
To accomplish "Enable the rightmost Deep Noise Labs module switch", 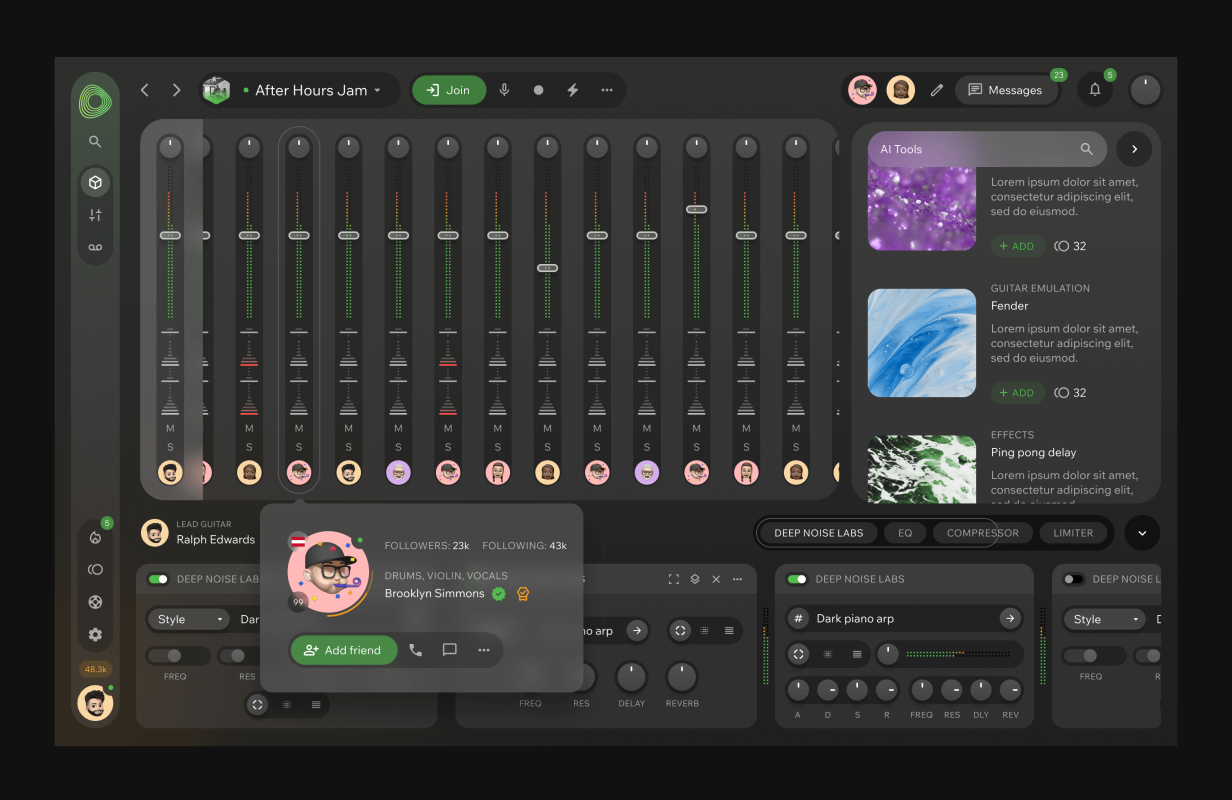I will [x=1073, y=579].
